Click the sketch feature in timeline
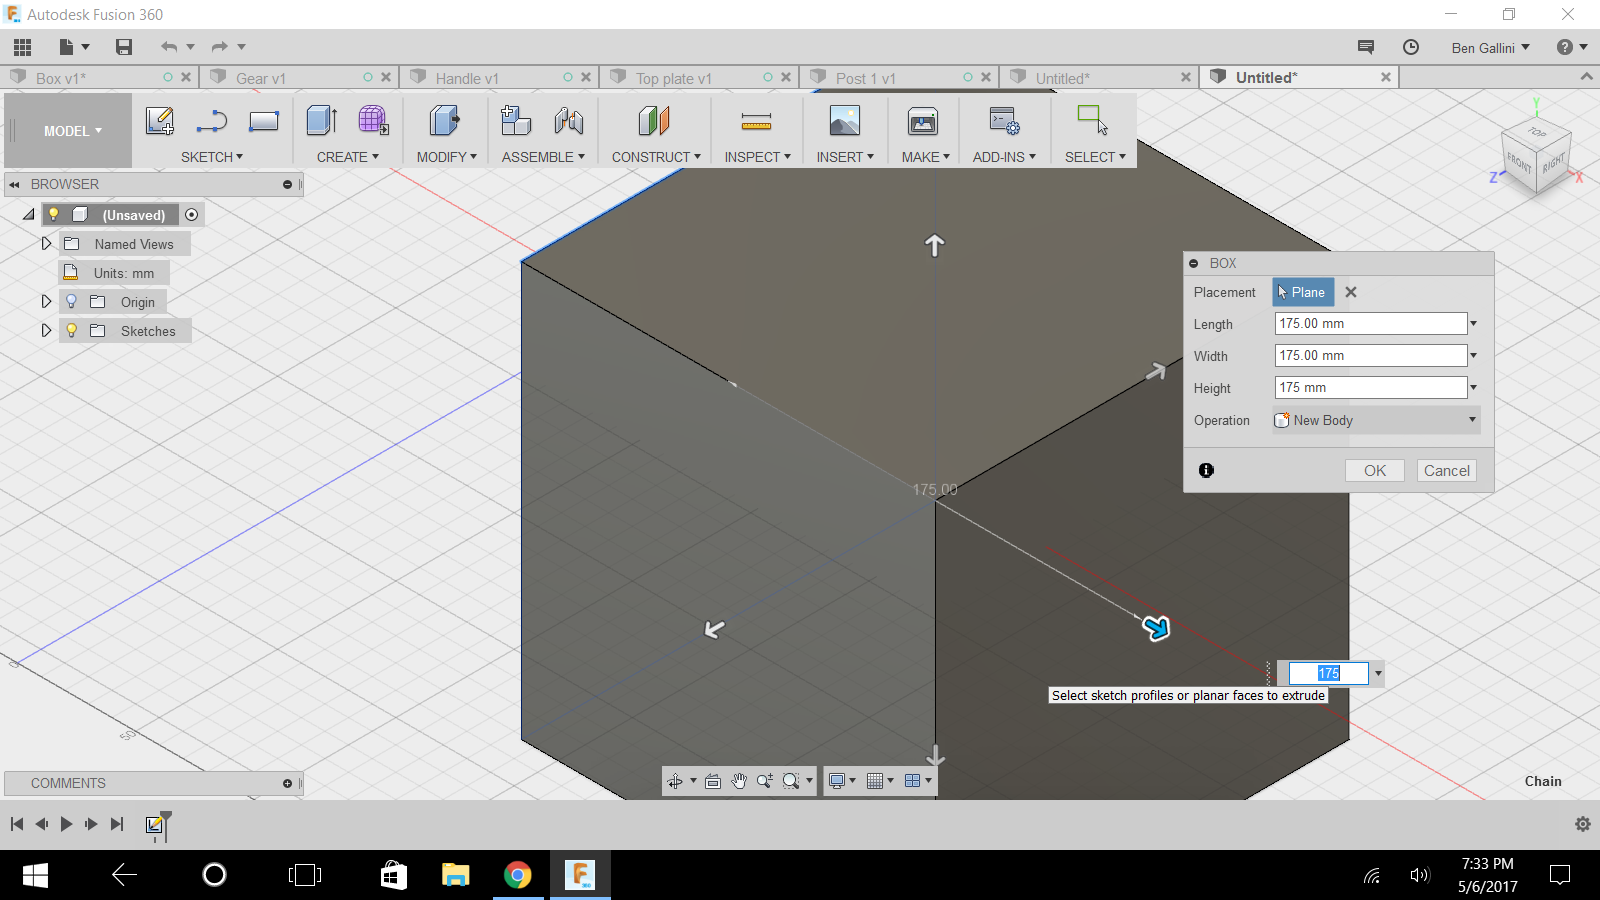 155,824
